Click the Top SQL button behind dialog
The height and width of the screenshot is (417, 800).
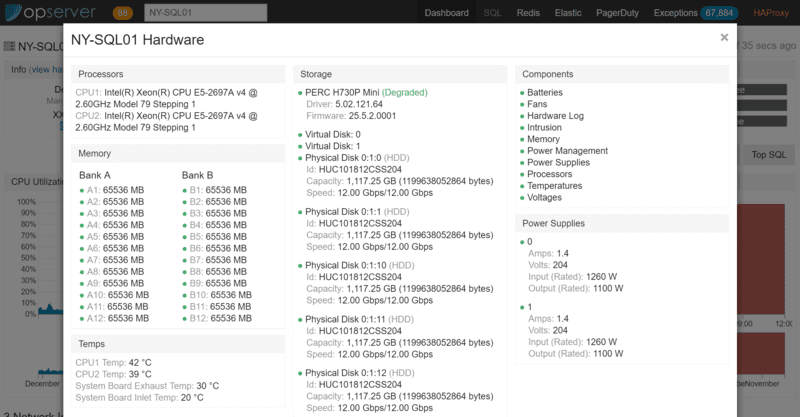(x=768, y=155)
